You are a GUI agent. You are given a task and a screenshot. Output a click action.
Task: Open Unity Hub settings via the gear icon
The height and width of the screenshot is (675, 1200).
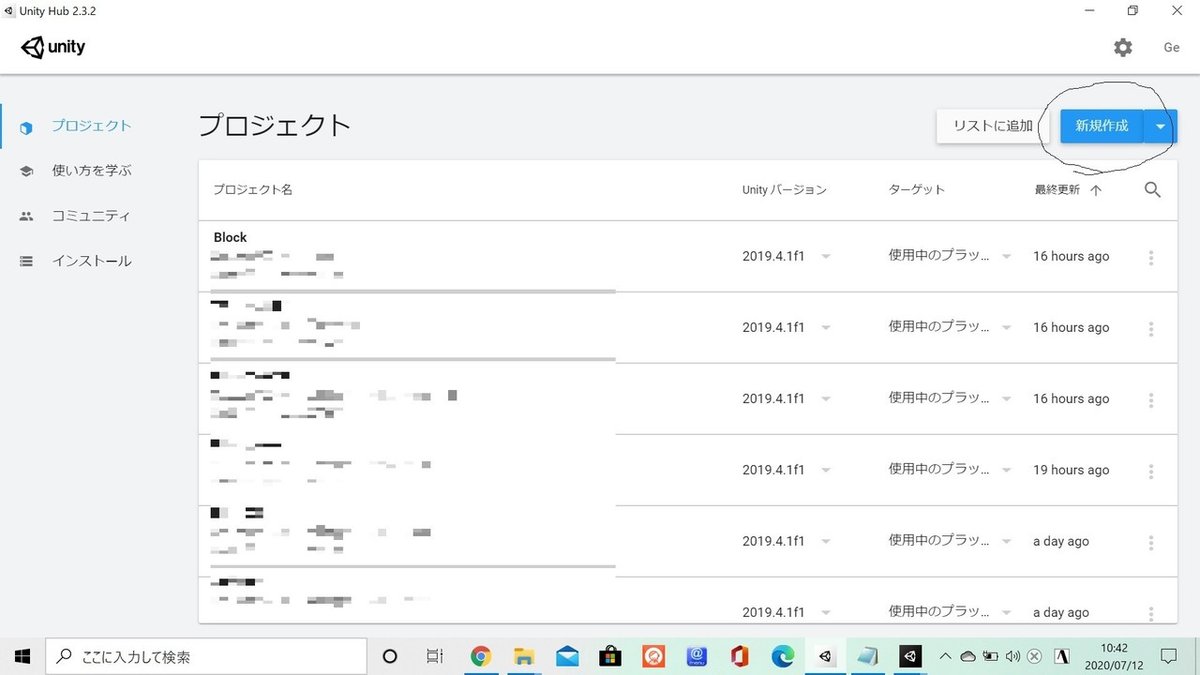[x=1122, y=47]
